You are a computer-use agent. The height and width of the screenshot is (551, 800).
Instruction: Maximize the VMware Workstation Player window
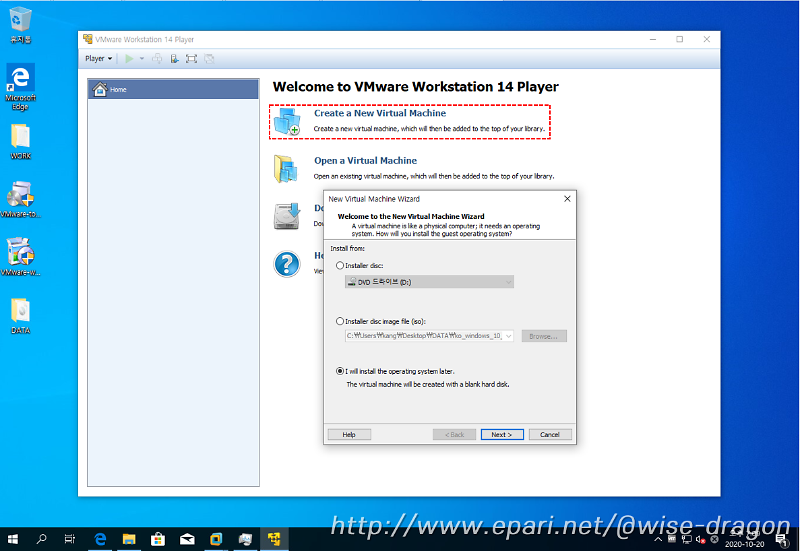tap(680, 39)
